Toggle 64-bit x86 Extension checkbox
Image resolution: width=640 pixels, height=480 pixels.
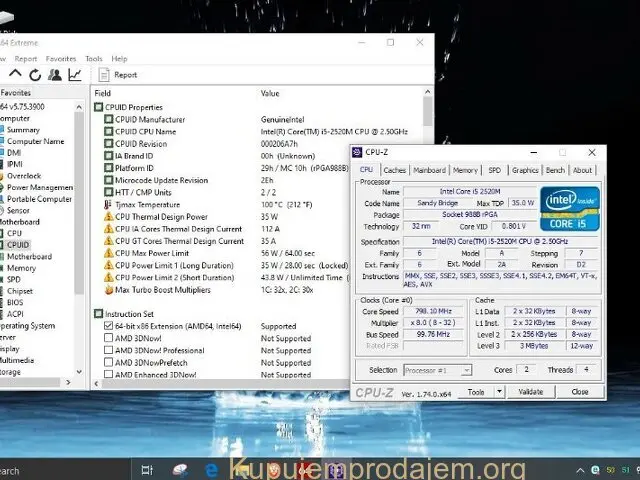point(108,326)
